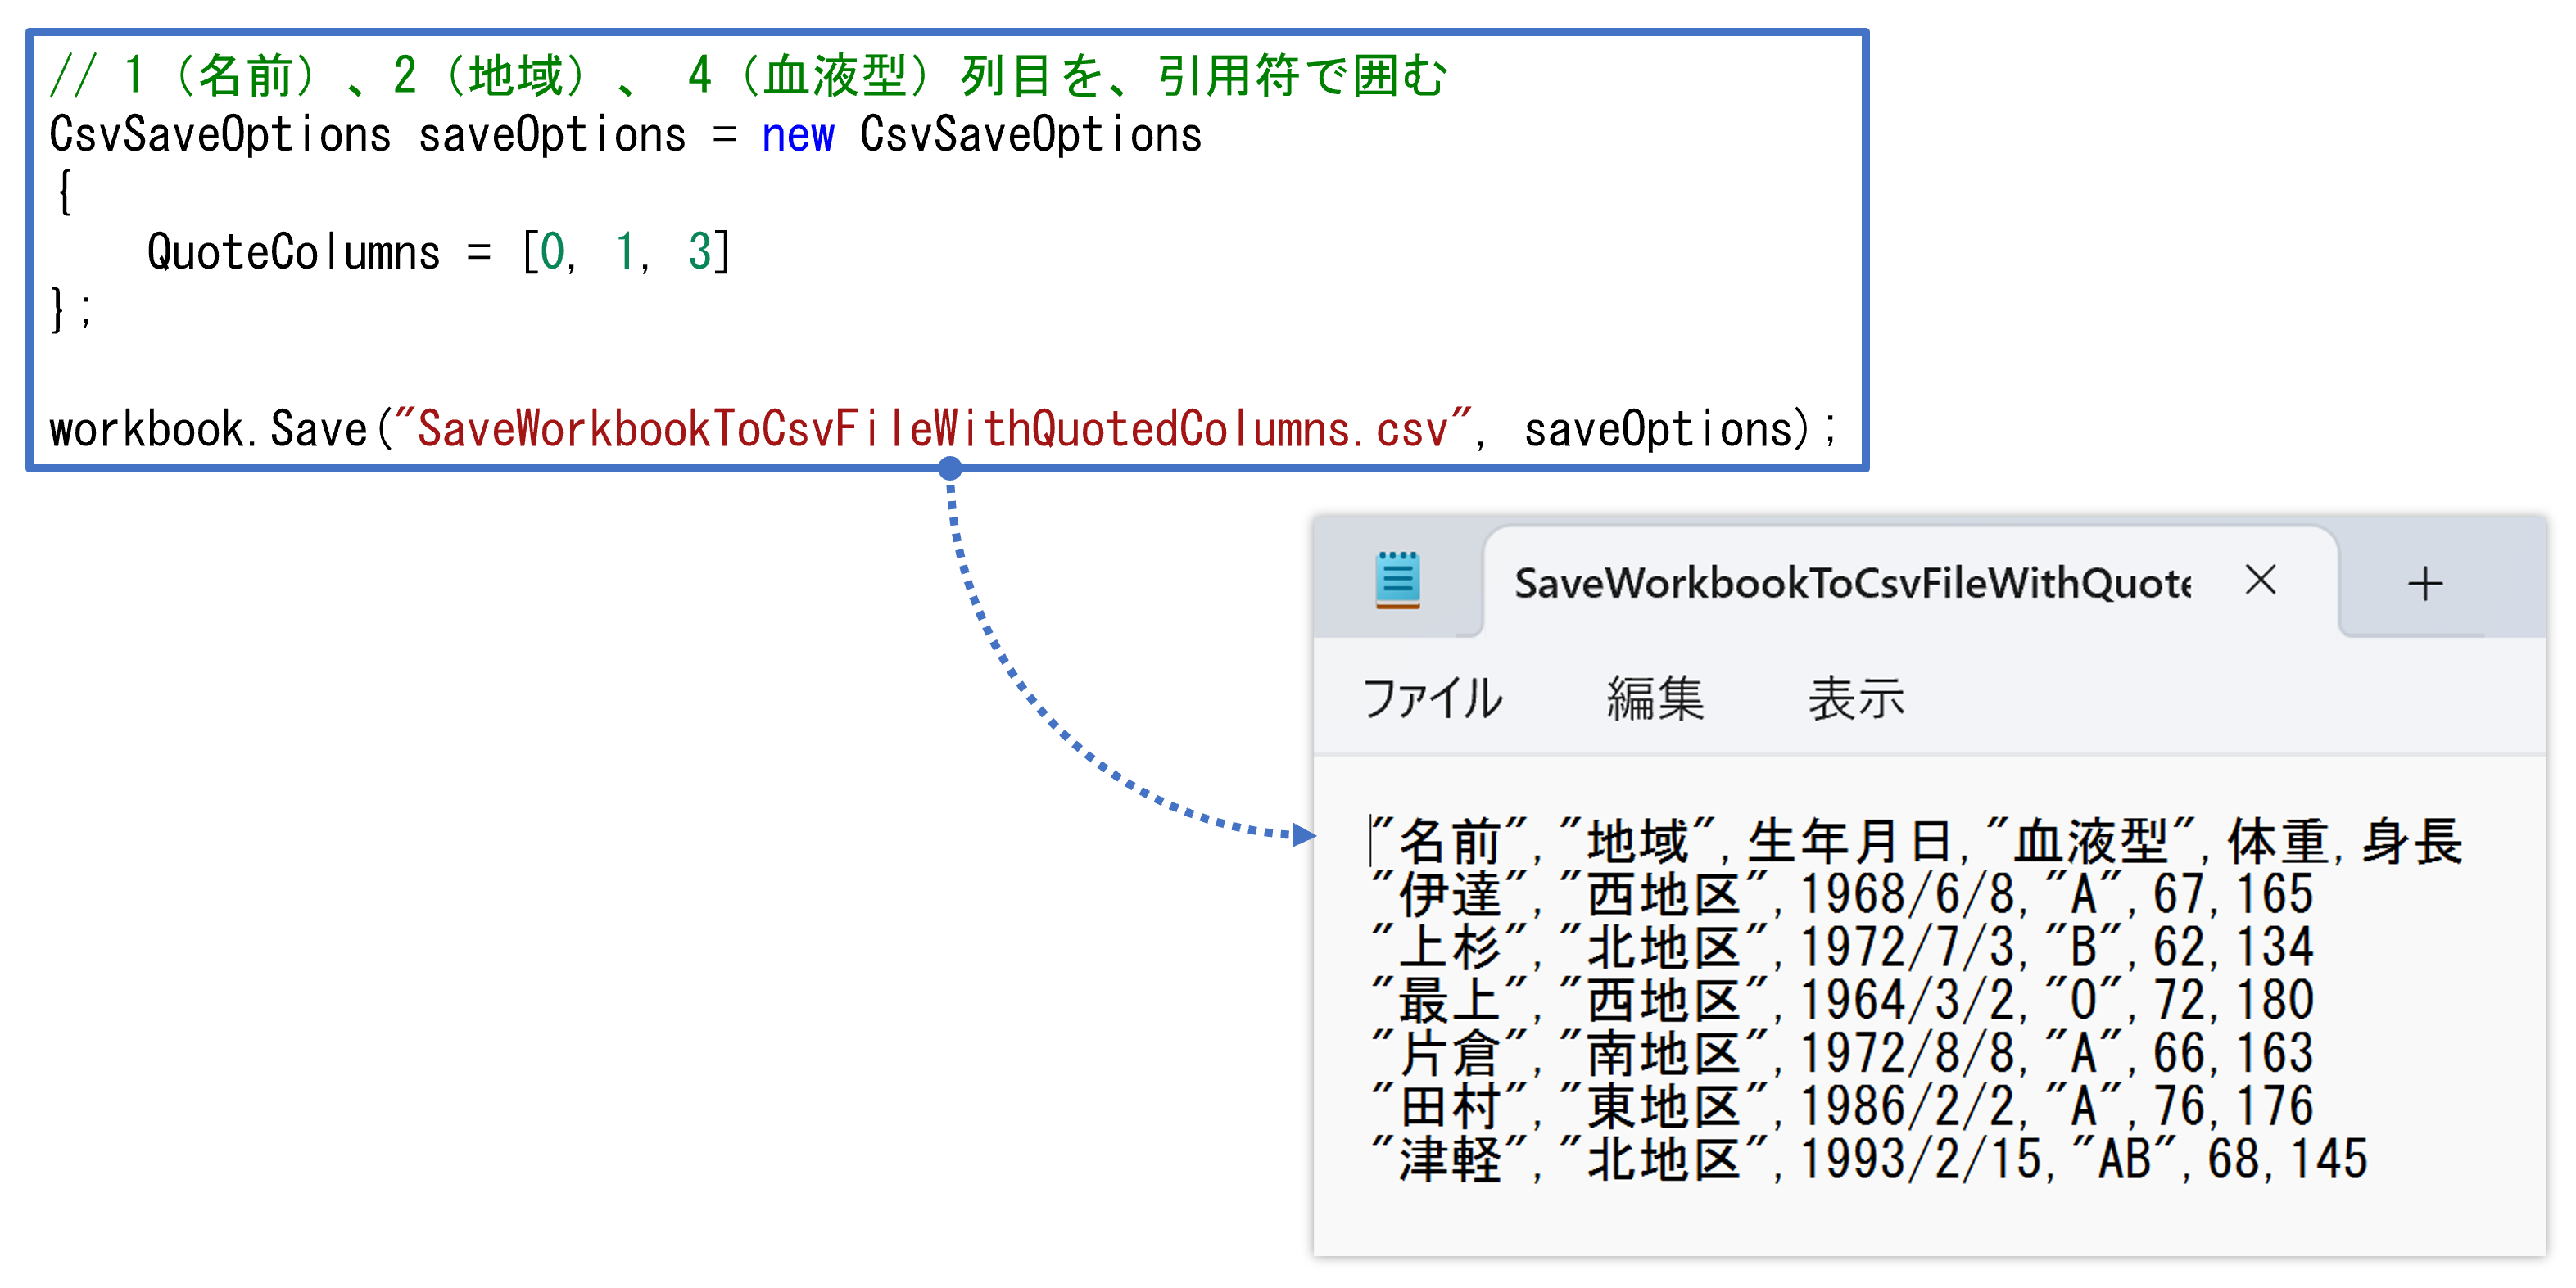Click the green comment line in code
This screenshot has height=1288, width=2576.
[747, 76]
